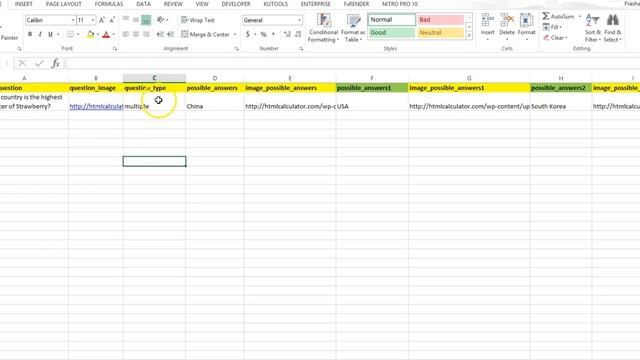Click Increase Indent icon
The image size is (640, 360).
(x=171, y=34)
